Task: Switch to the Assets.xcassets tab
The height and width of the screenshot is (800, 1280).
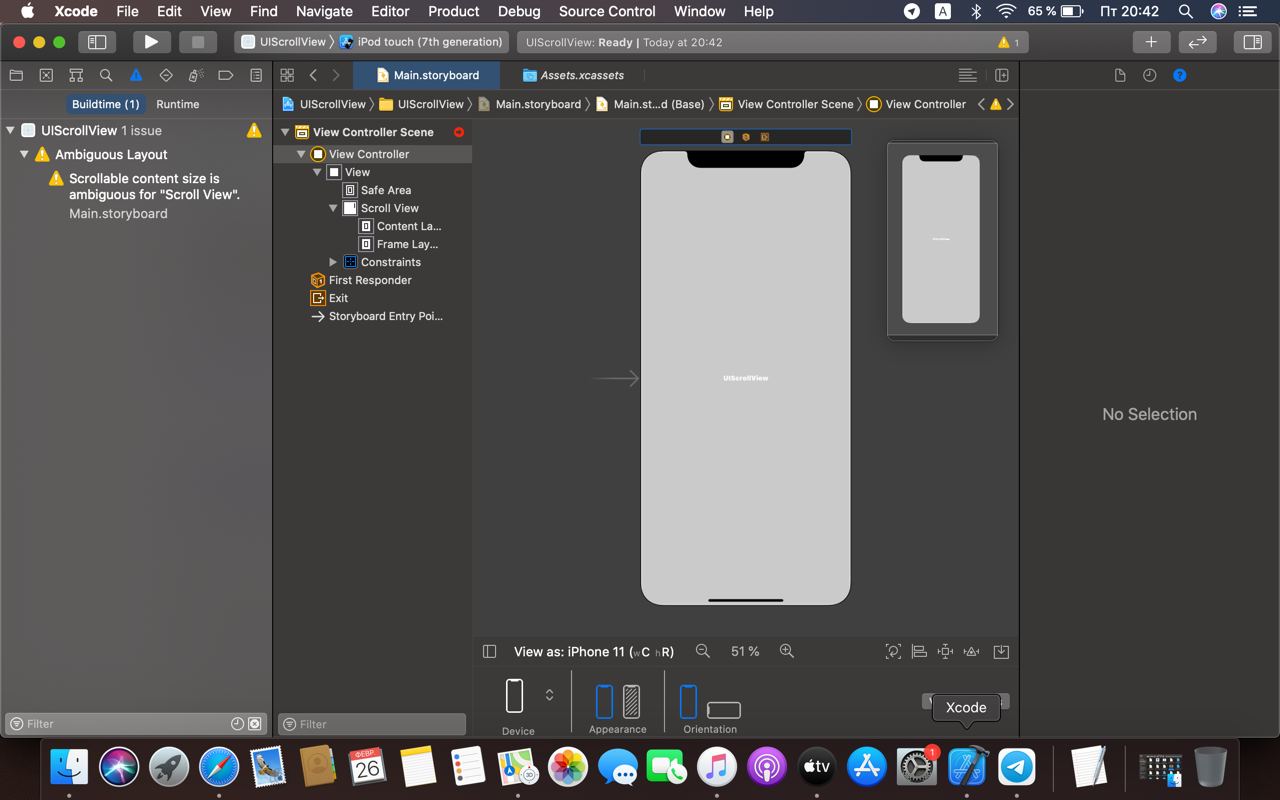Action: click(x=581, y=75)
